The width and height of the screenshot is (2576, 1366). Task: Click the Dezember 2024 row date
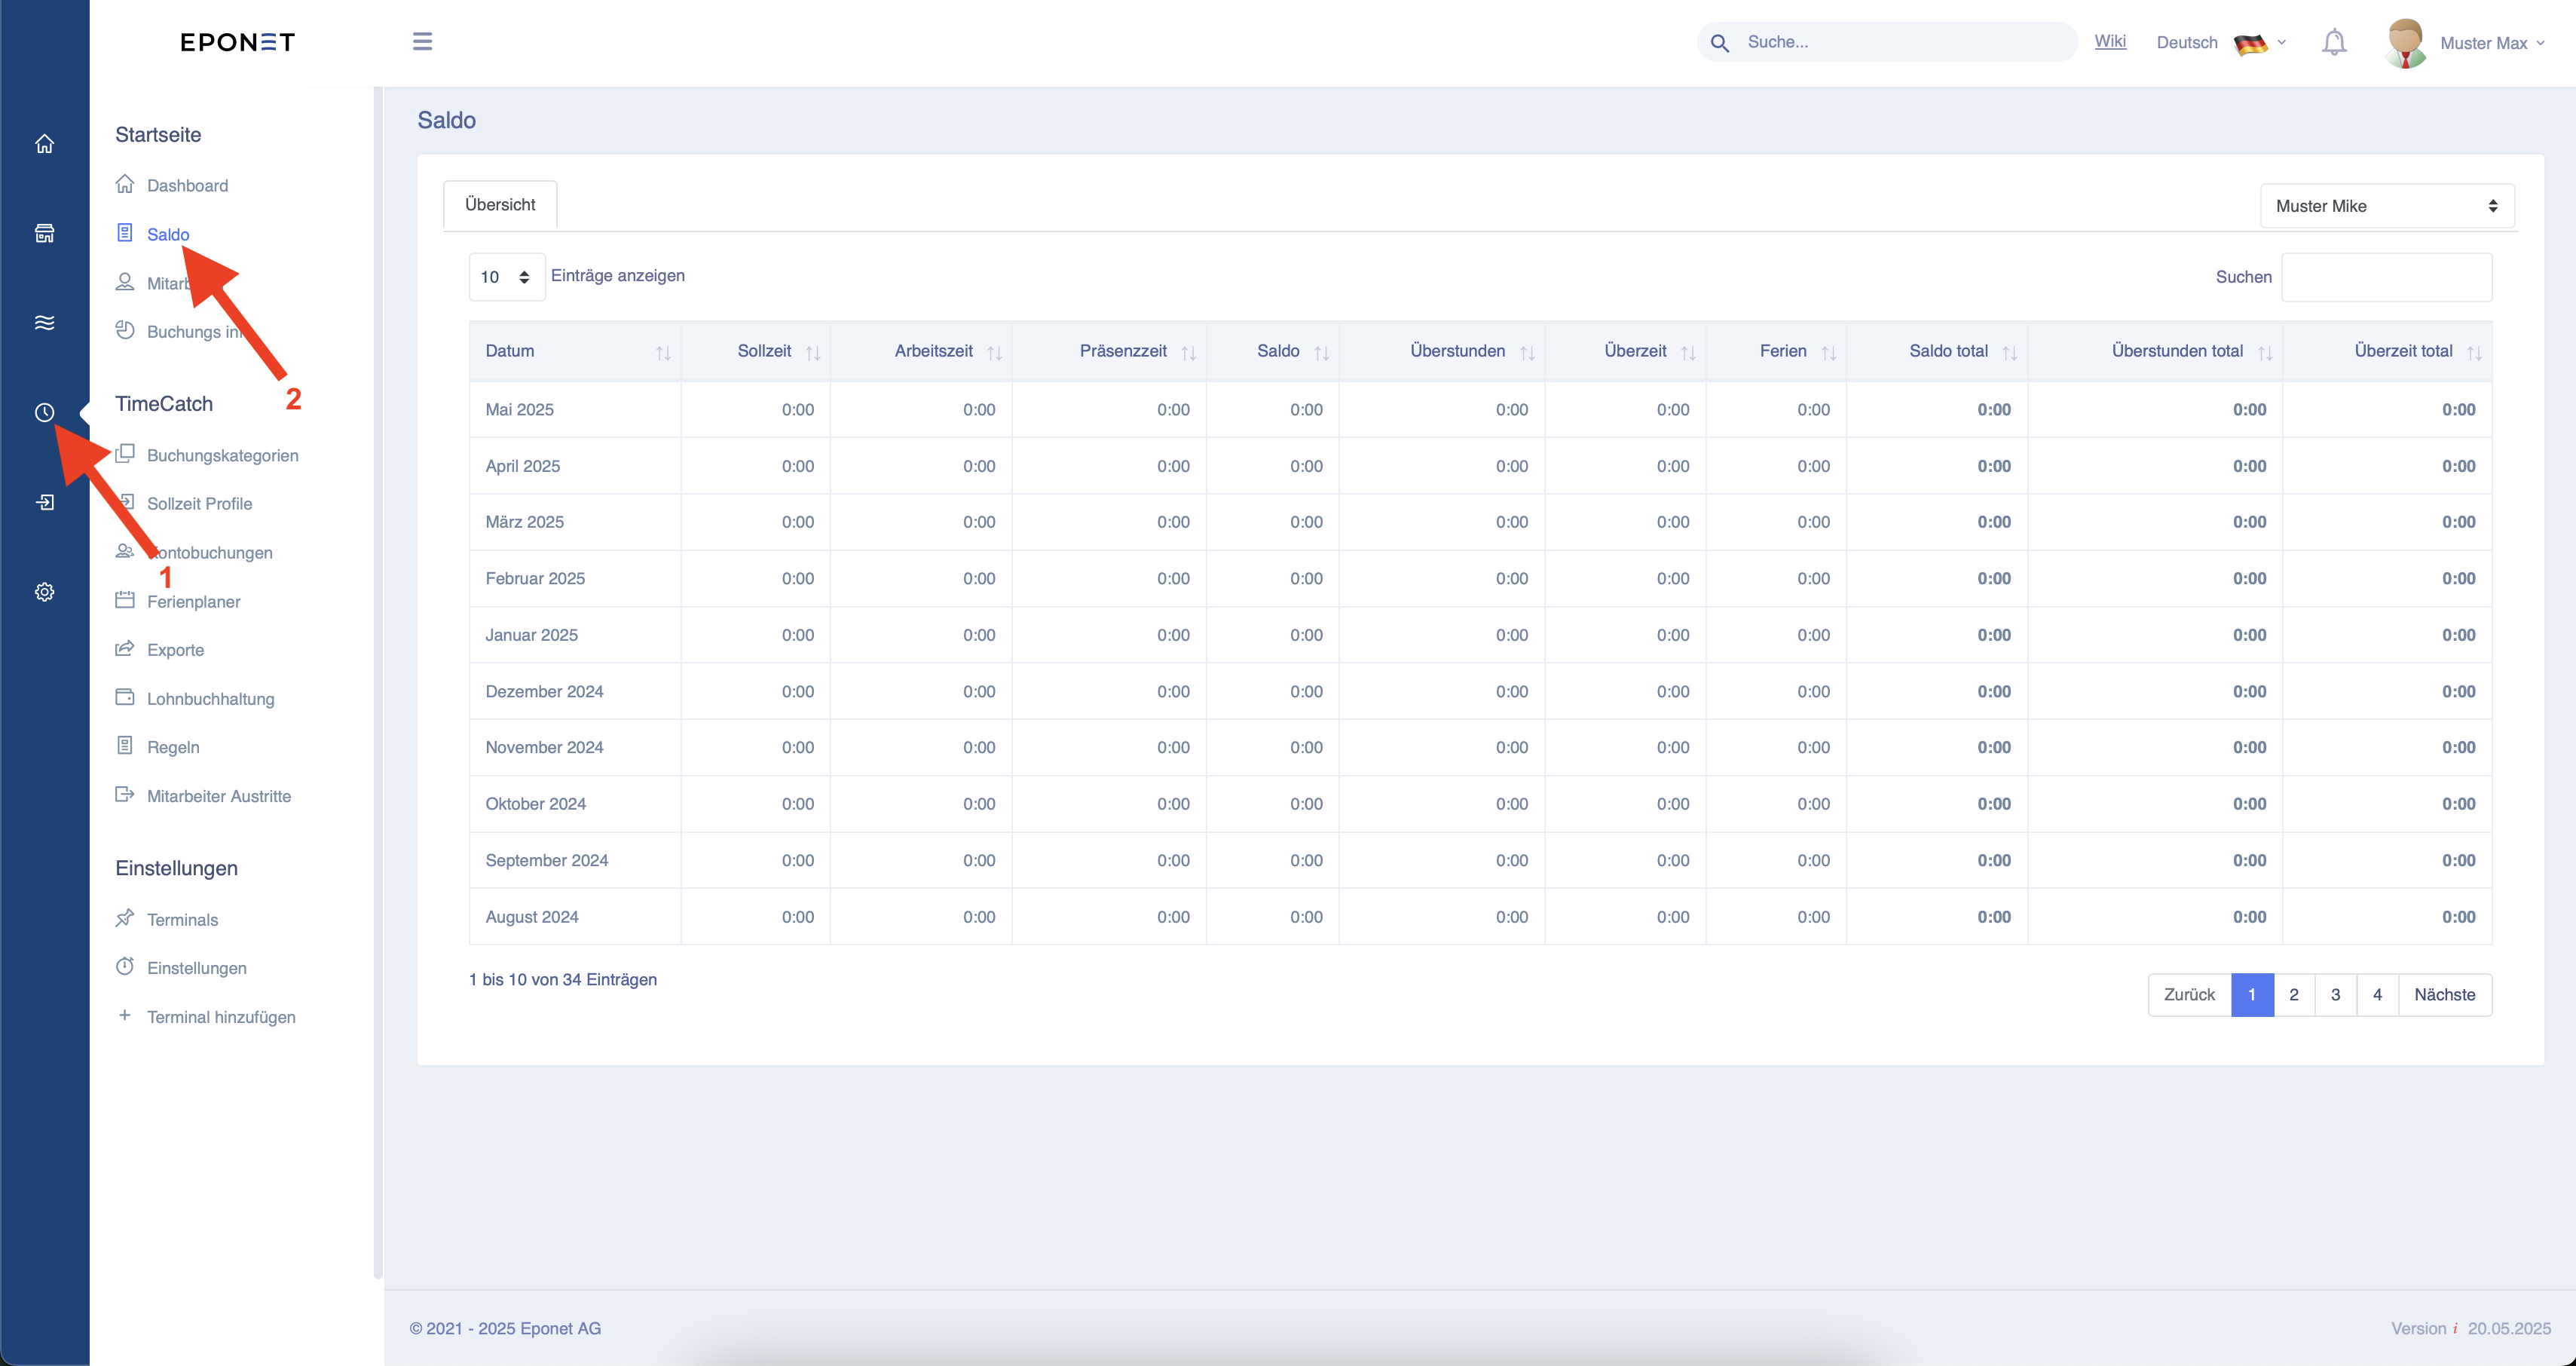544,692
